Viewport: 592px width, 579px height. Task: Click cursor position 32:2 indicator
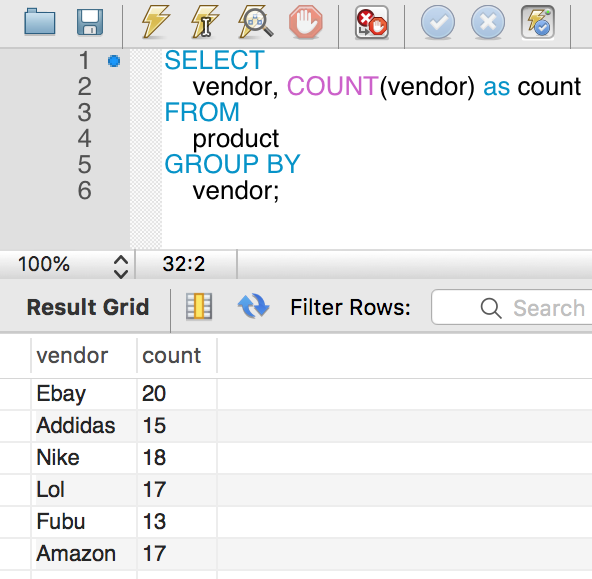183,264
